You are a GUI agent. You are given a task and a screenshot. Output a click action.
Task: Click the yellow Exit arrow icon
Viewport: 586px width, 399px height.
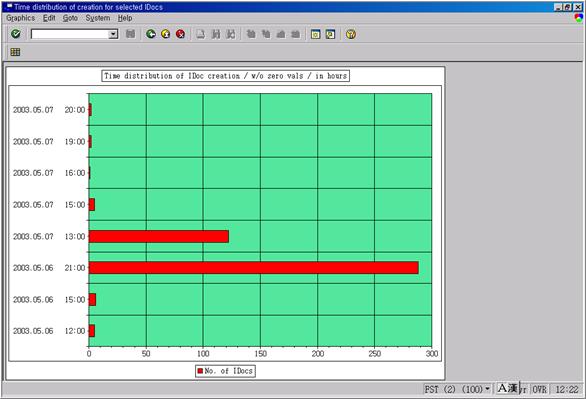click(x=166, y=34)
